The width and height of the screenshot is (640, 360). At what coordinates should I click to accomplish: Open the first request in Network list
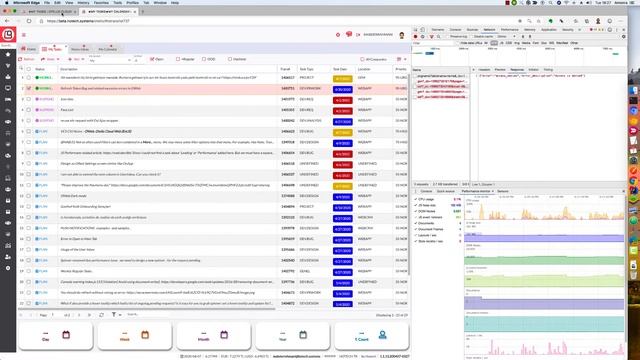click(440, 76)
